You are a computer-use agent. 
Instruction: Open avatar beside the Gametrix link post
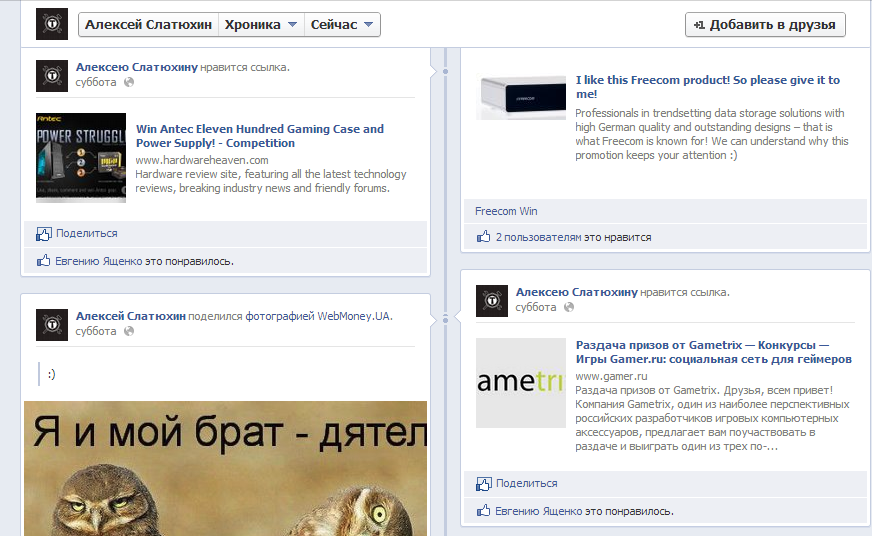pos(492,301)
